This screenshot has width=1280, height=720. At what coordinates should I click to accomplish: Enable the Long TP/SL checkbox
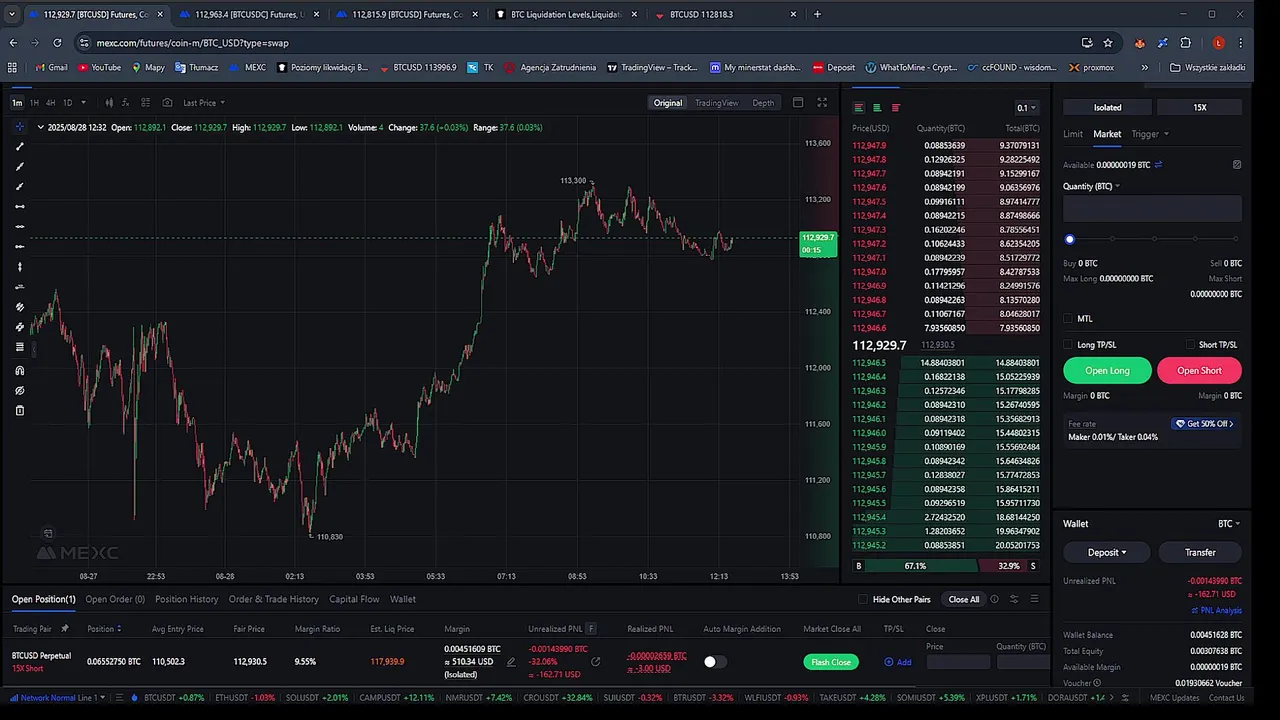[1068, 345]
